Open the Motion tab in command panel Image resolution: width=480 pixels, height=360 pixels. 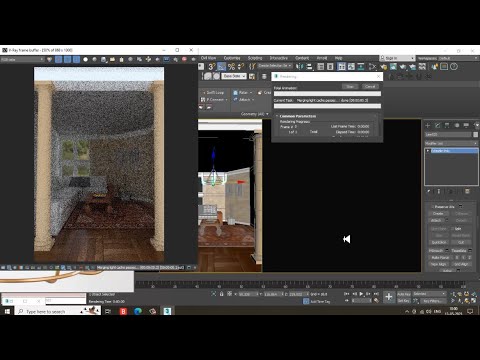coord(457,125)
